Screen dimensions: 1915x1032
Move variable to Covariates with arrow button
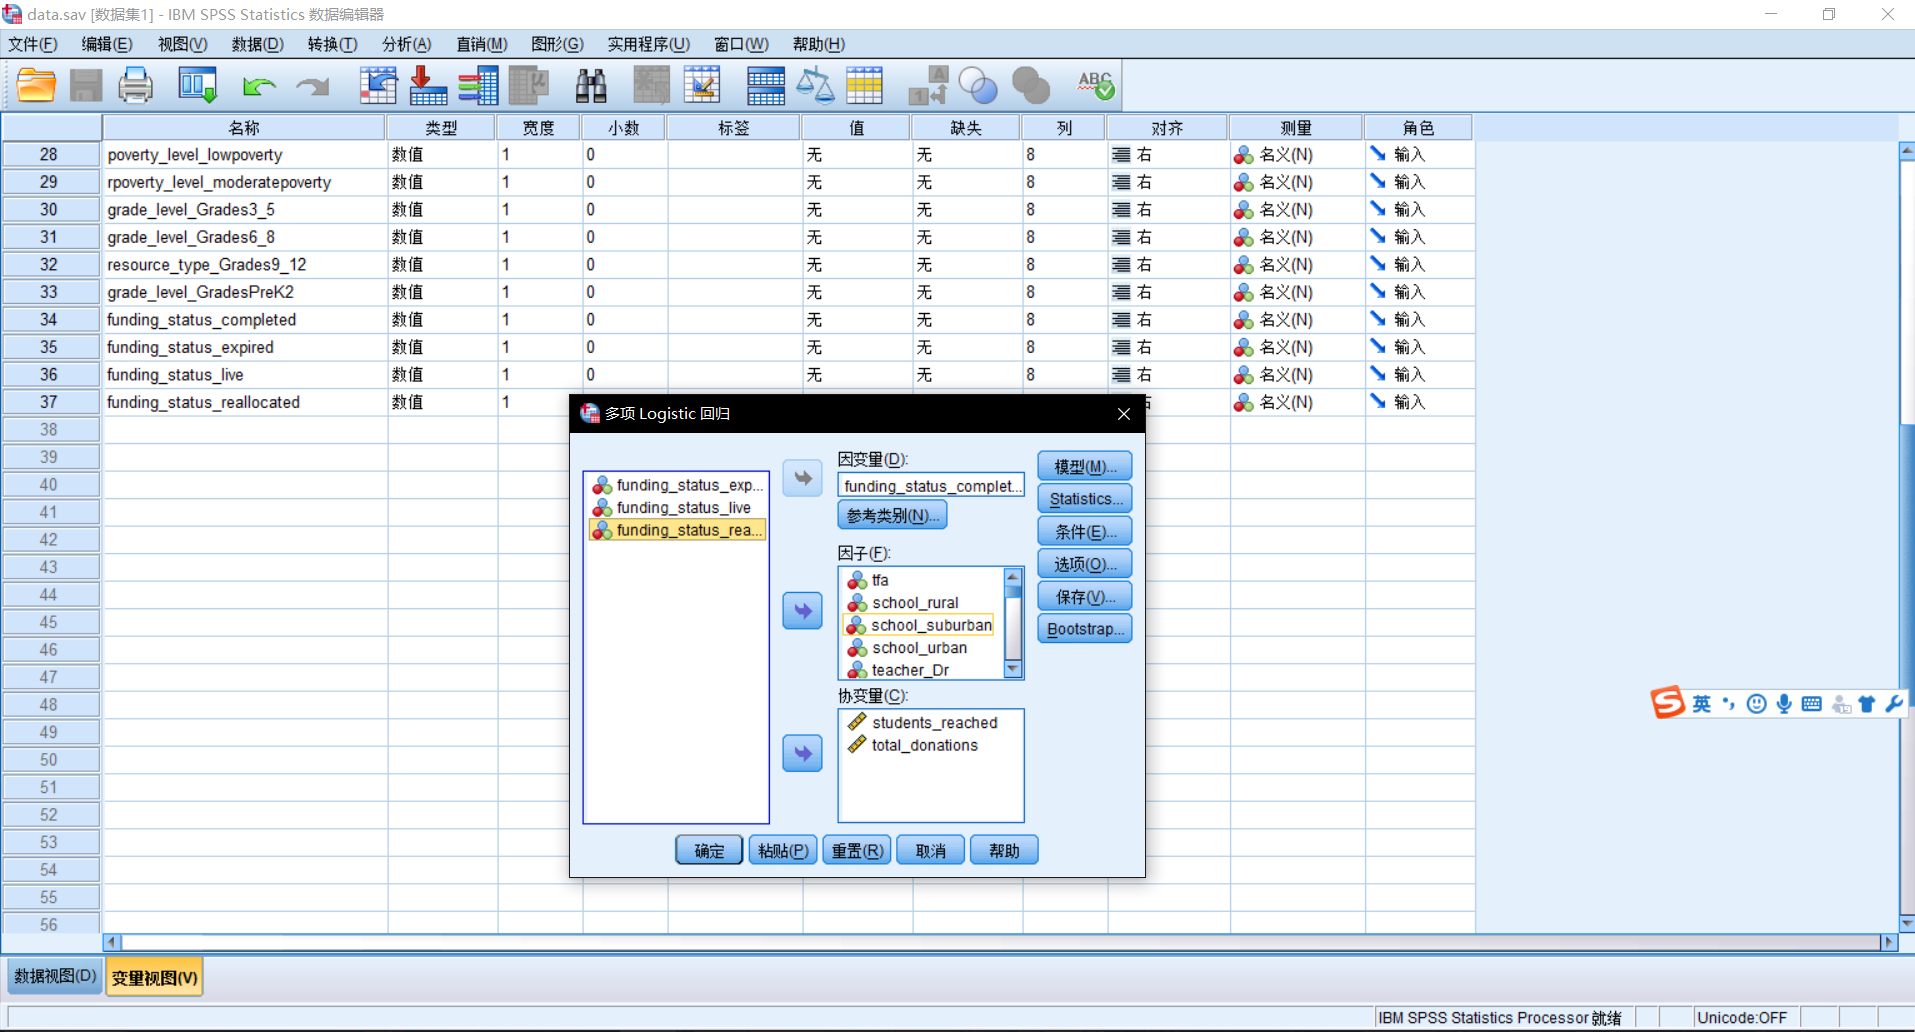[802, 753]
